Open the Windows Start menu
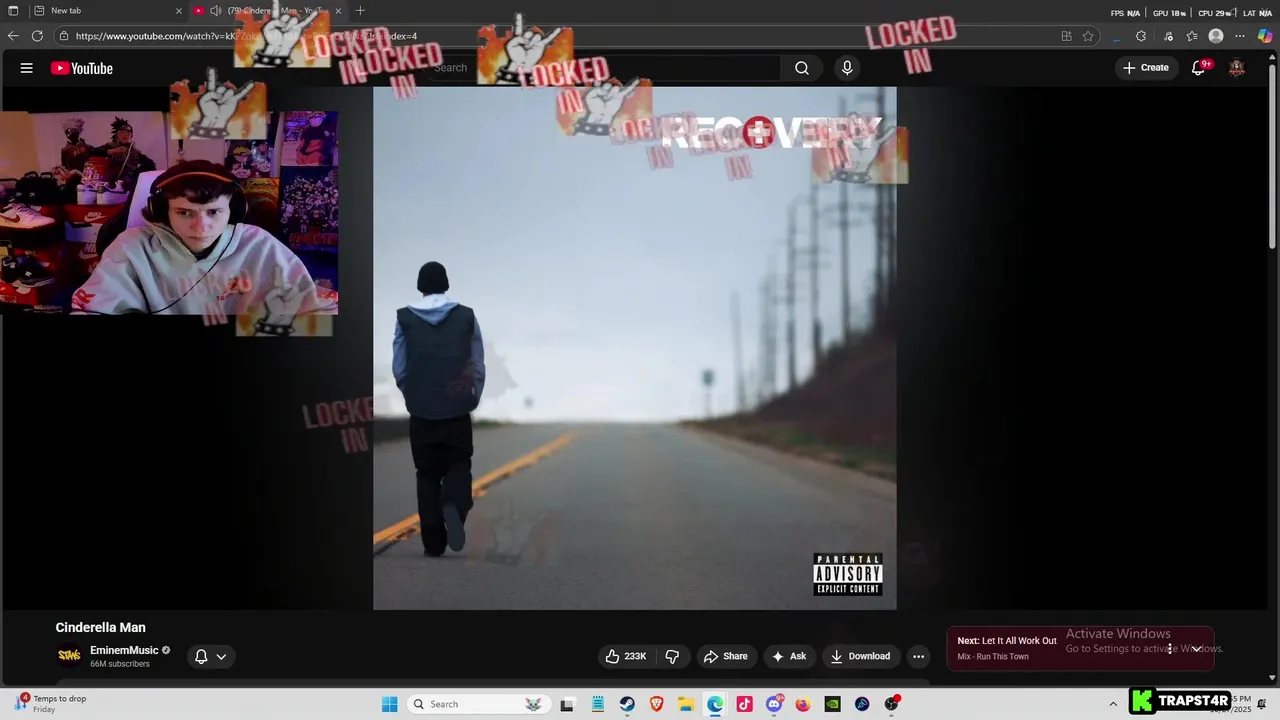The image size is (1280, 720). 390,704
